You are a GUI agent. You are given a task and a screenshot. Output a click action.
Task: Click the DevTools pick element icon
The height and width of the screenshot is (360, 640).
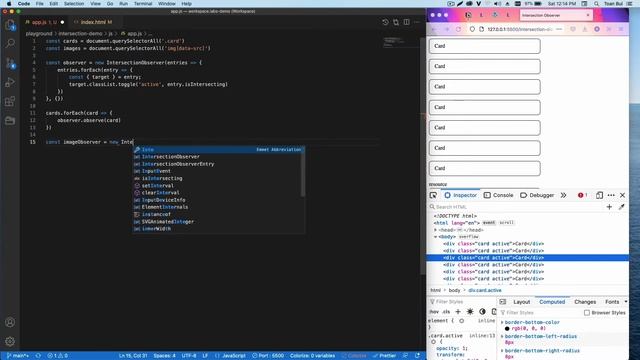click(433, 195)
